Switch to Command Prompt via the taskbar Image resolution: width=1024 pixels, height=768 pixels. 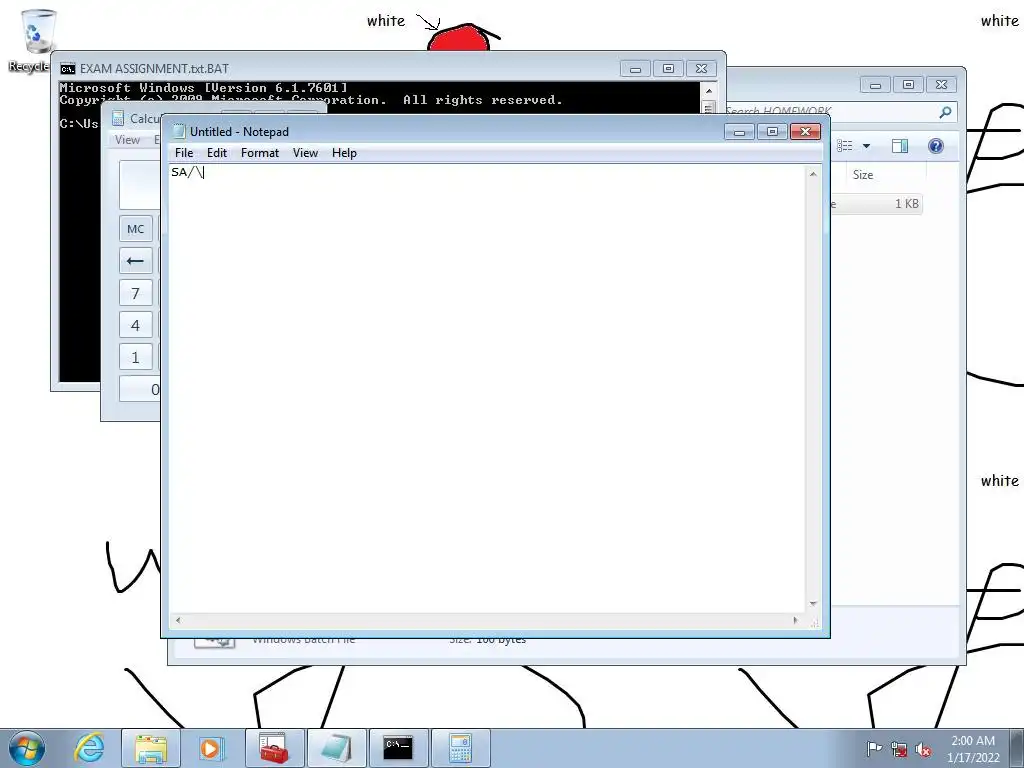(x=398, y=748)
